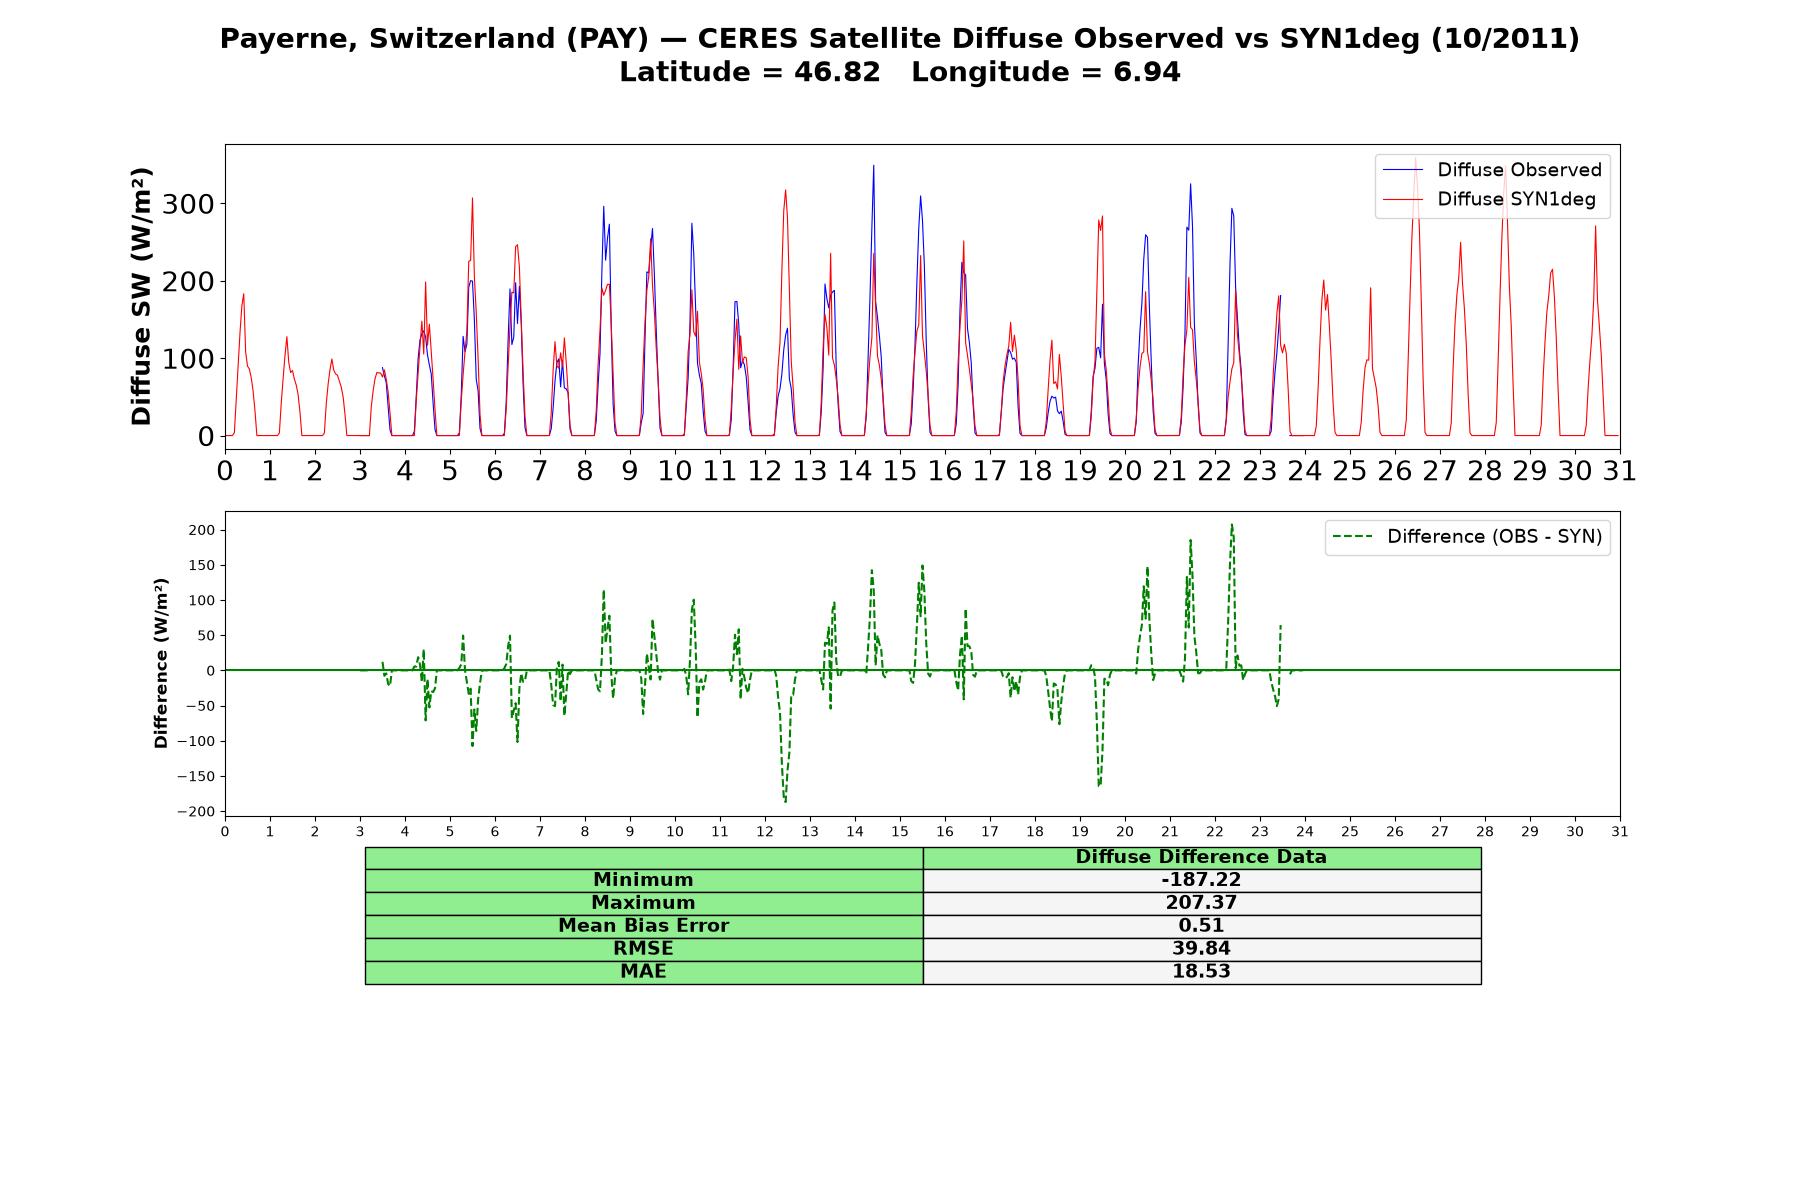Click the RMSE row label cell
1800x1200 pixels.
pyautogui.click(x=644, y=949)
